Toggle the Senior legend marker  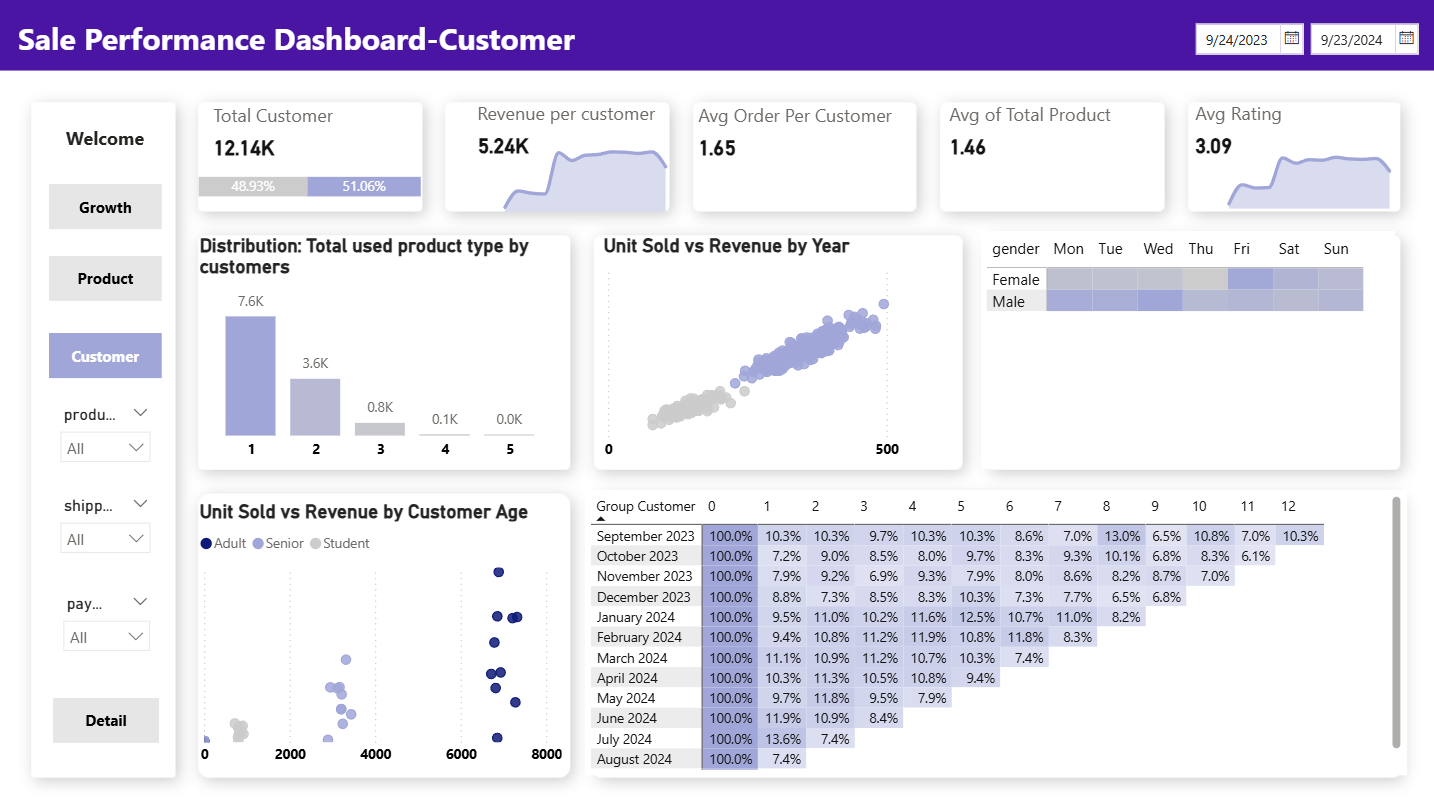tap(258, 543)
